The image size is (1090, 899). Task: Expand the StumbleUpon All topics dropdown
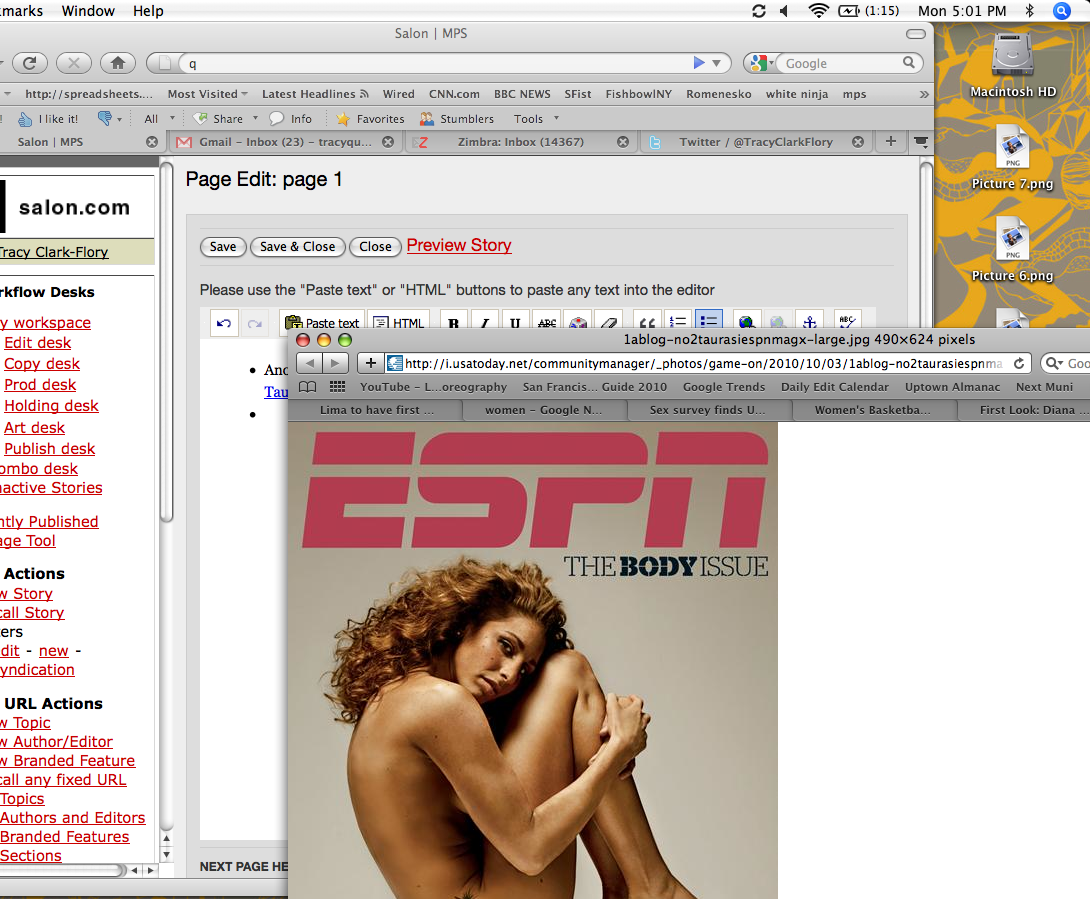point(159,119)
